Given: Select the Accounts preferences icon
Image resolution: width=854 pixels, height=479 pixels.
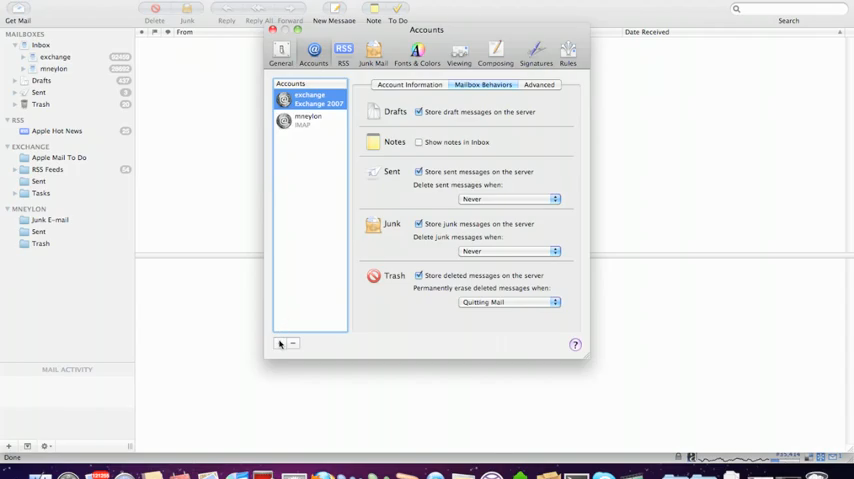Looking at the screenshot, I should tap(314, 53).
